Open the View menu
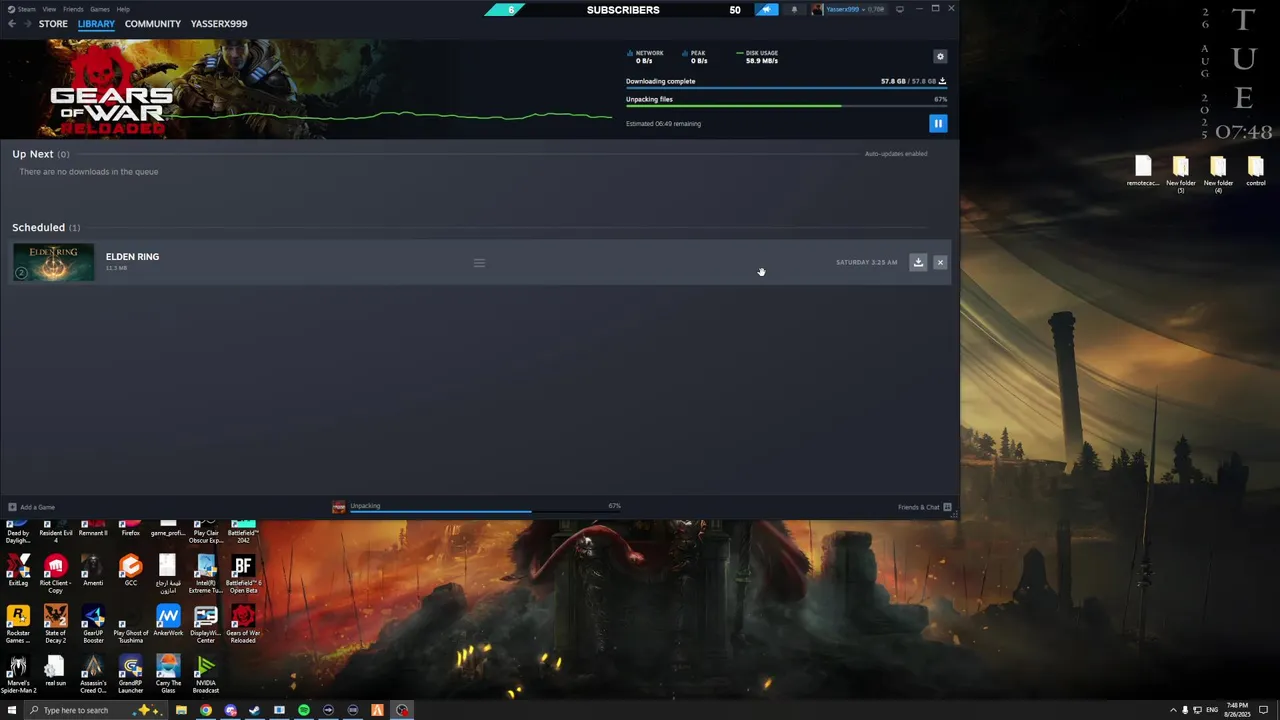The width and height of the screenshot is (1280, 720). coord(49,9)
